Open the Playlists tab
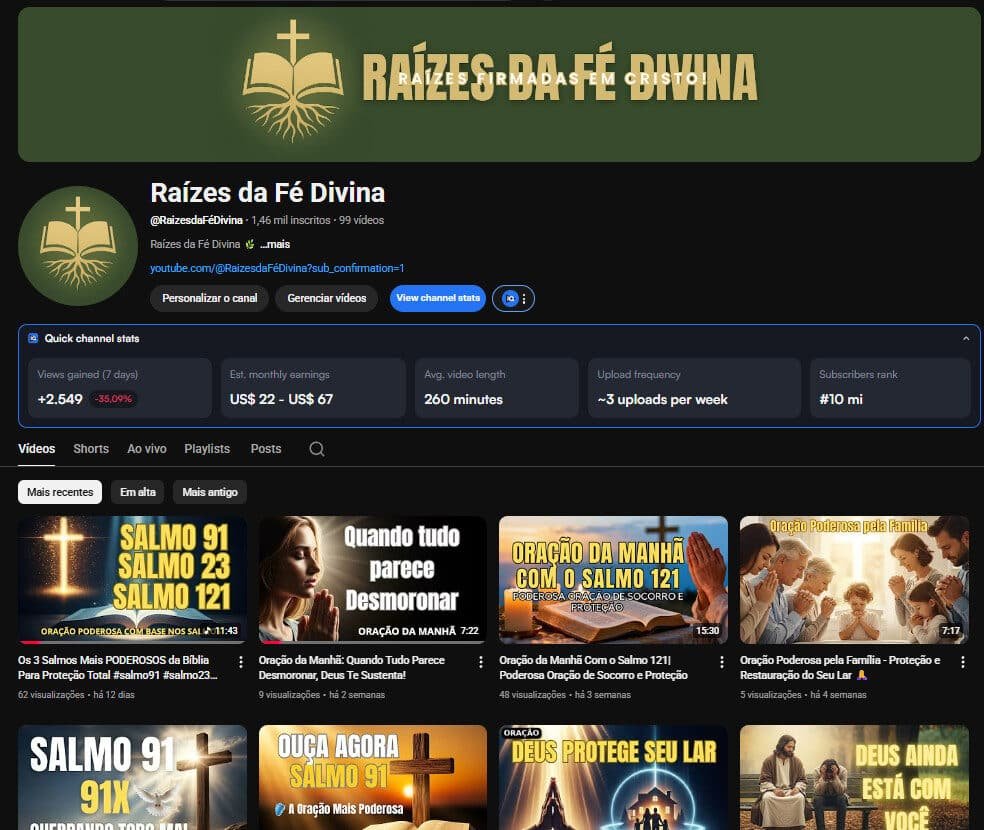 tap(206, 449)
